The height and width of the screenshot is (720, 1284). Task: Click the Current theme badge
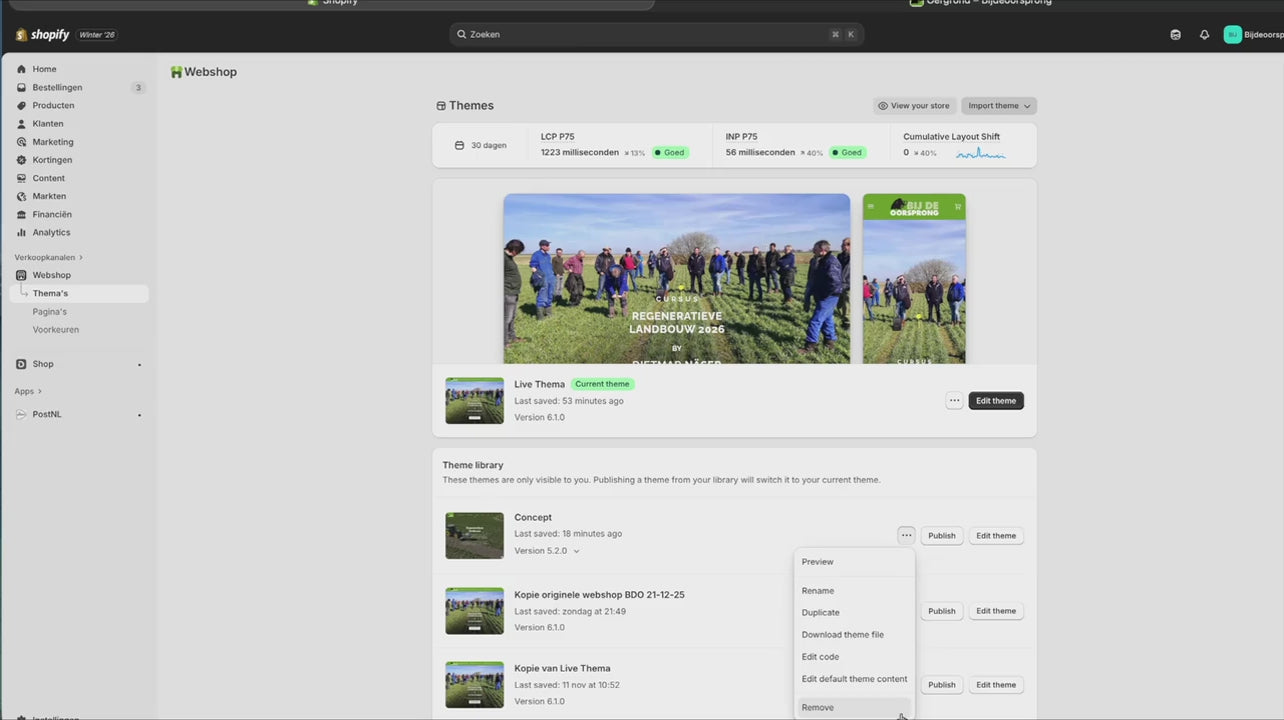(x=603, y=384)
